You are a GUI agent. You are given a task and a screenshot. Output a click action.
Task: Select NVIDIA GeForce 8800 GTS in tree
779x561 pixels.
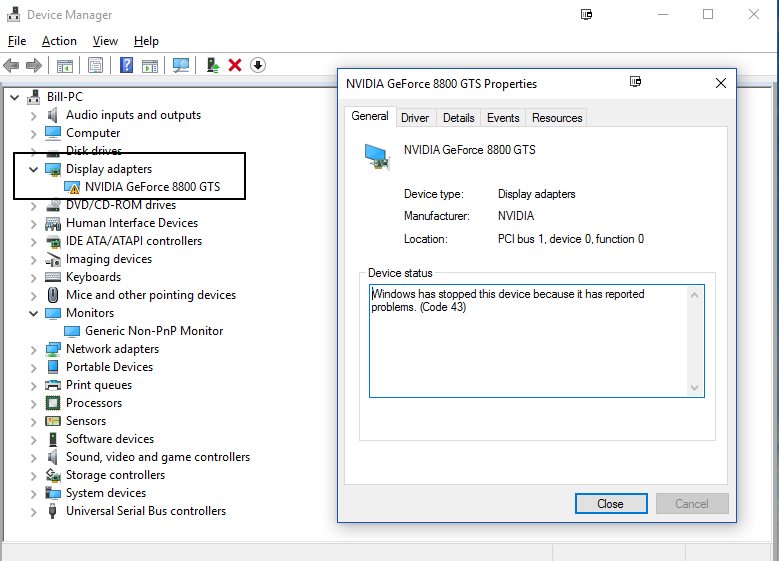coord(153,187)
